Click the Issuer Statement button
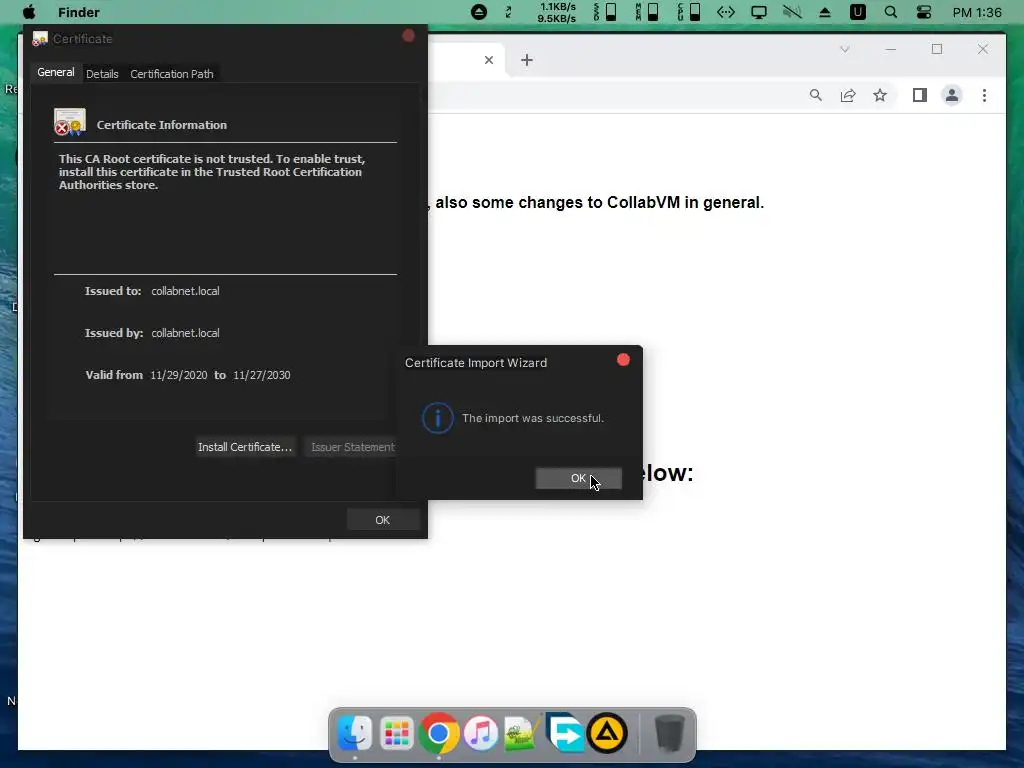The height and width of the screenshot is (768, 1024). click(351, 447)
